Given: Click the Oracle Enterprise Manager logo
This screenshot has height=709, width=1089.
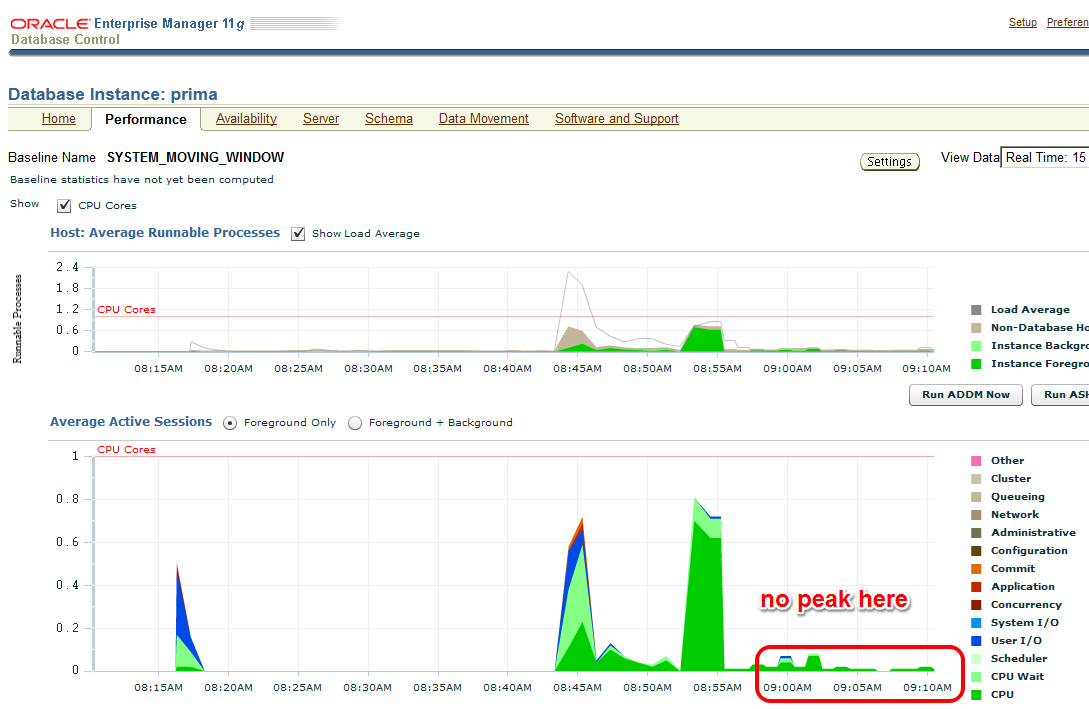Looking at the screenshot, I should tap(127, 24).
